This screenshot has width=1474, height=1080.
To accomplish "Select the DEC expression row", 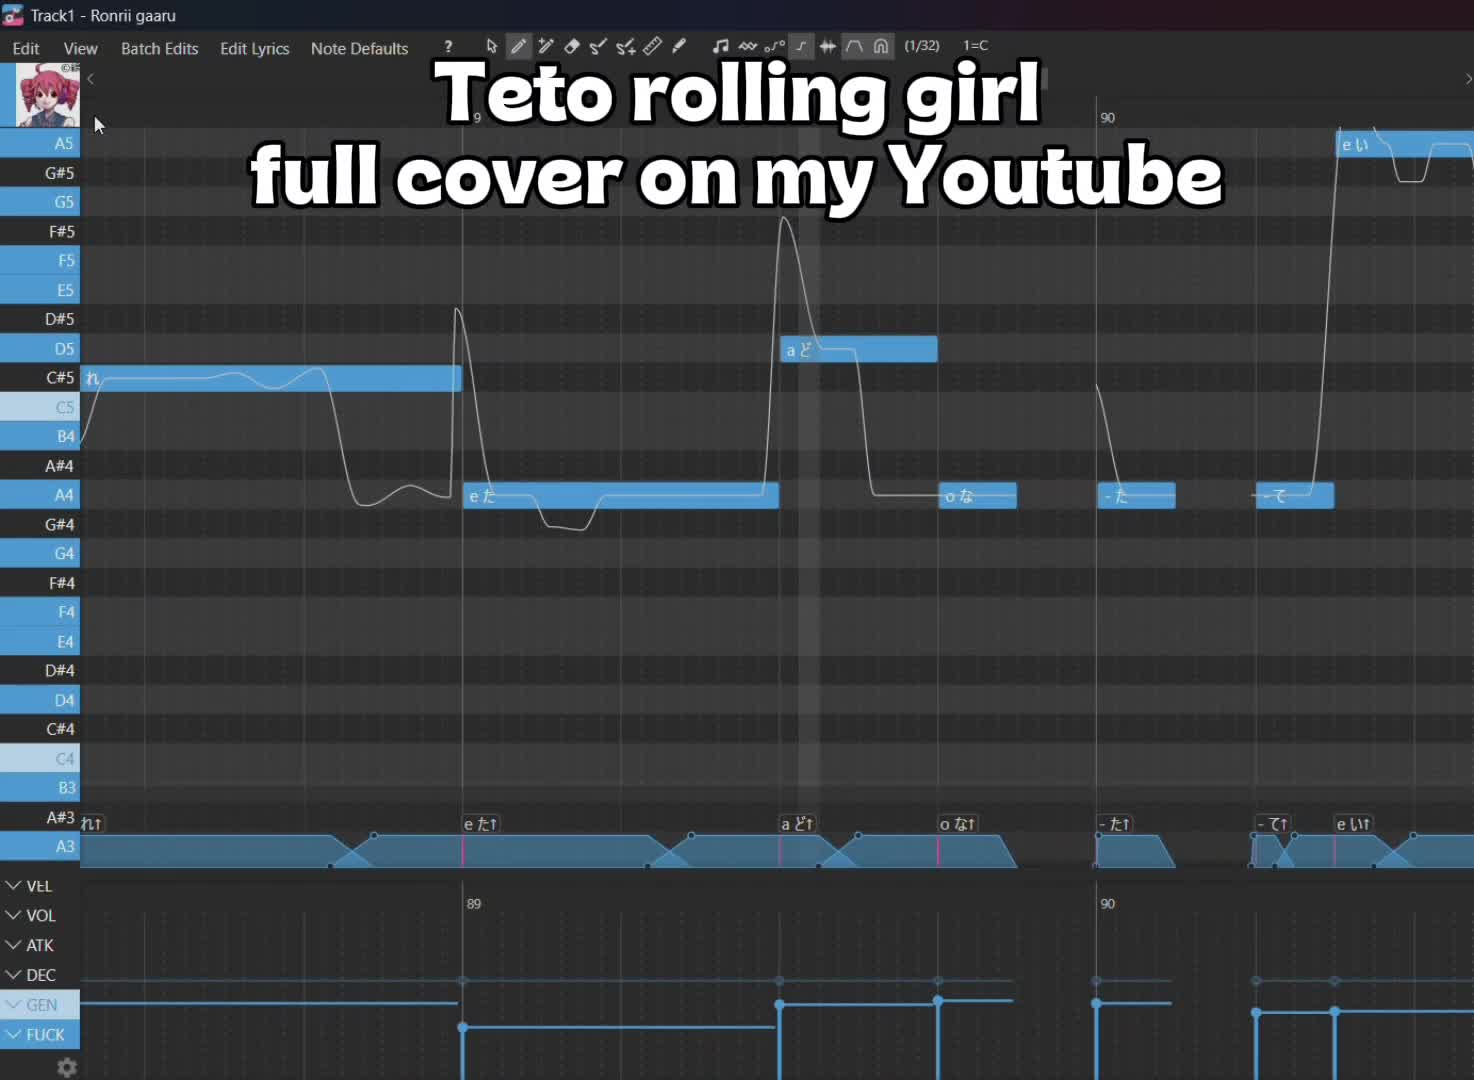I will [x=40, y=975].
